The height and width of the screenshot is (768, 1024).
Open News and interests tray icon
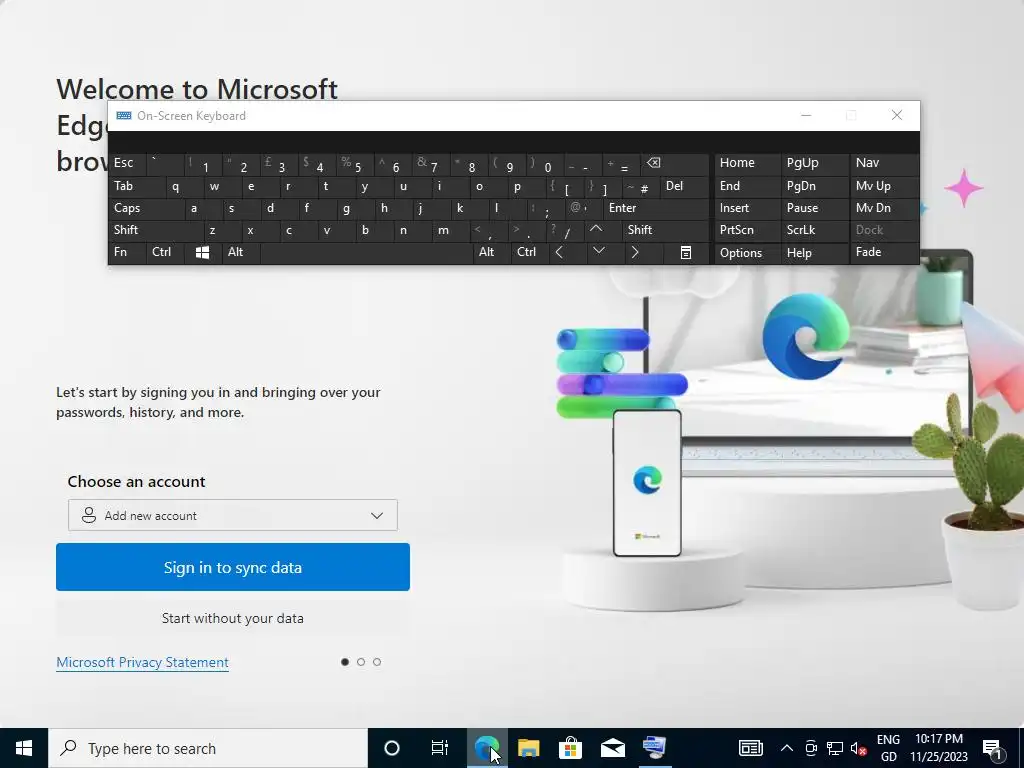[x=750, y=748]
